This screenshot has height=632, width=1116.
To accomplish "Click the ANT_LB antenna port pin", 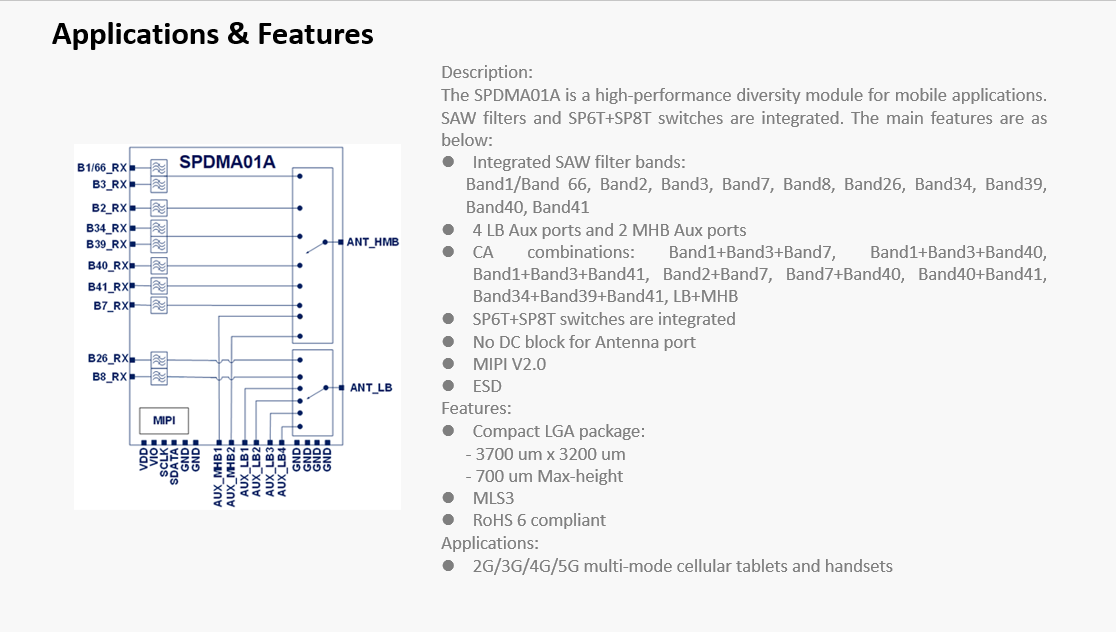I will point(341,387).
